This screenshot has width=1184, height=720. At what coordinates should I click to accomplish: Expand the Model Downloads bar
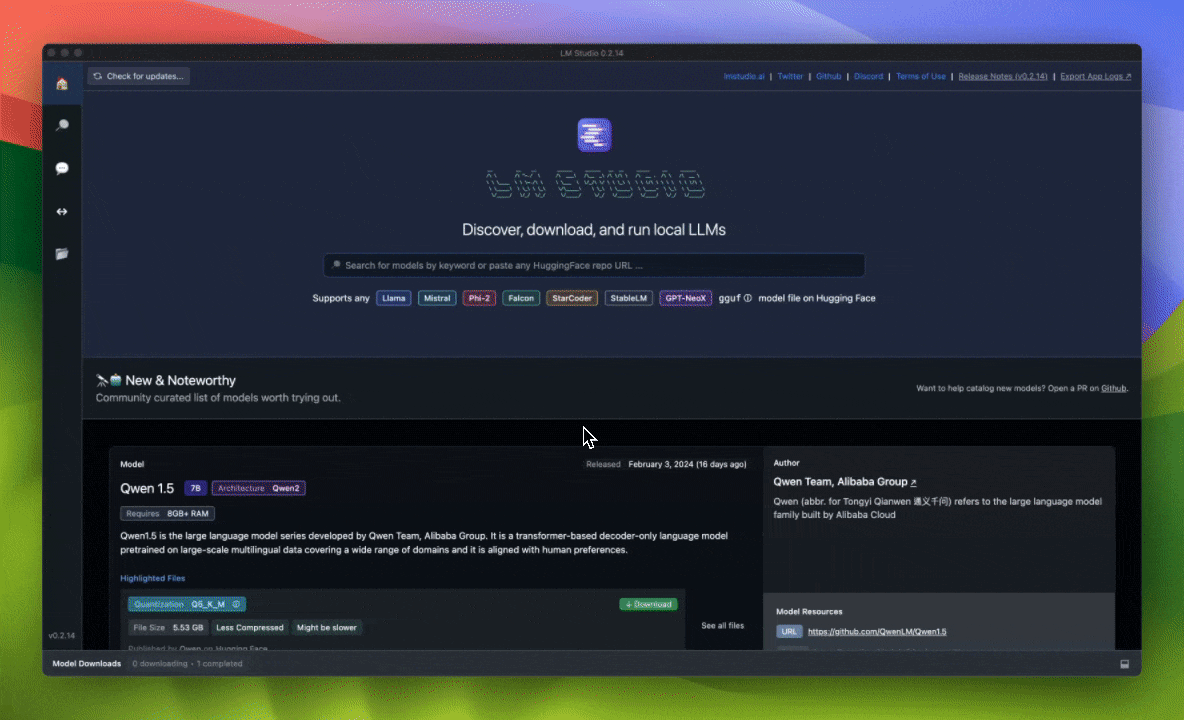pos(87,664)
